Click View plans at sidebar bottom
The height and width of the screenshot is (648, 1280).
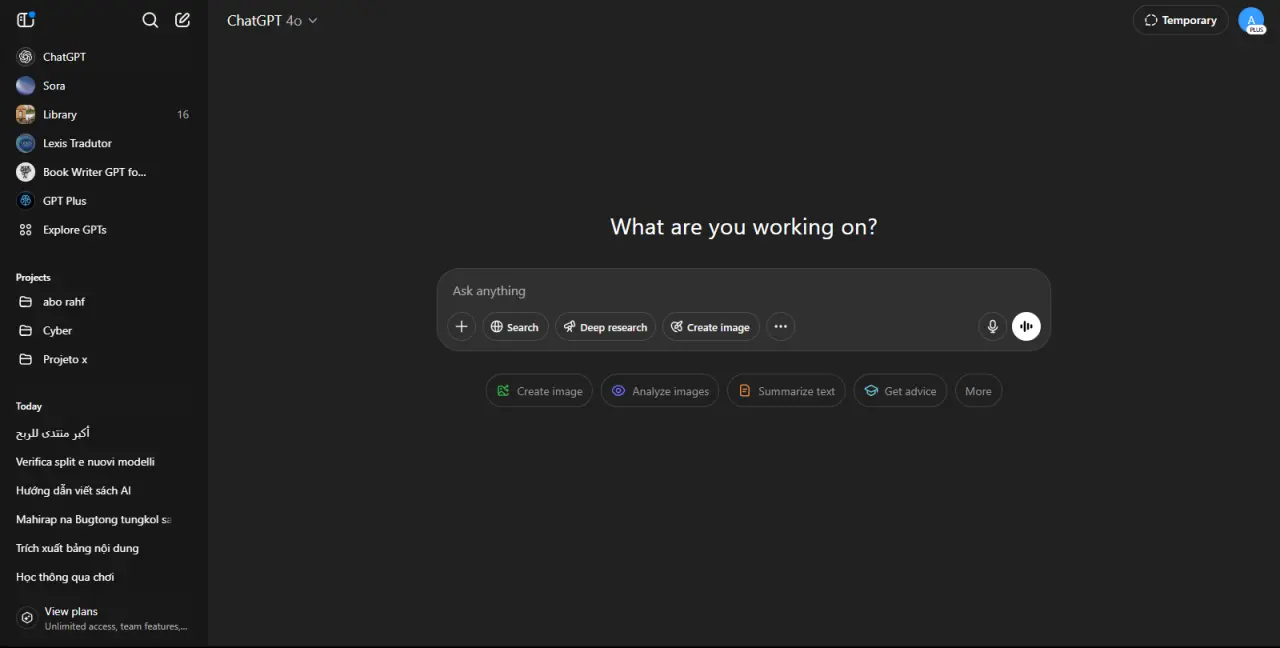click(104, 618)
